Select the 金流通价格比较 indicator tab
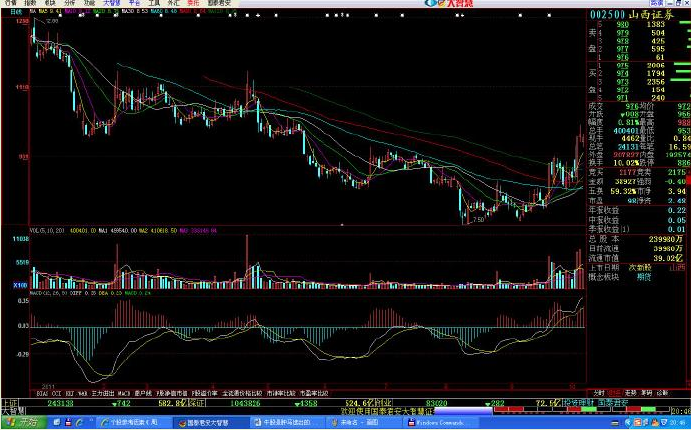 click(242, 393)
